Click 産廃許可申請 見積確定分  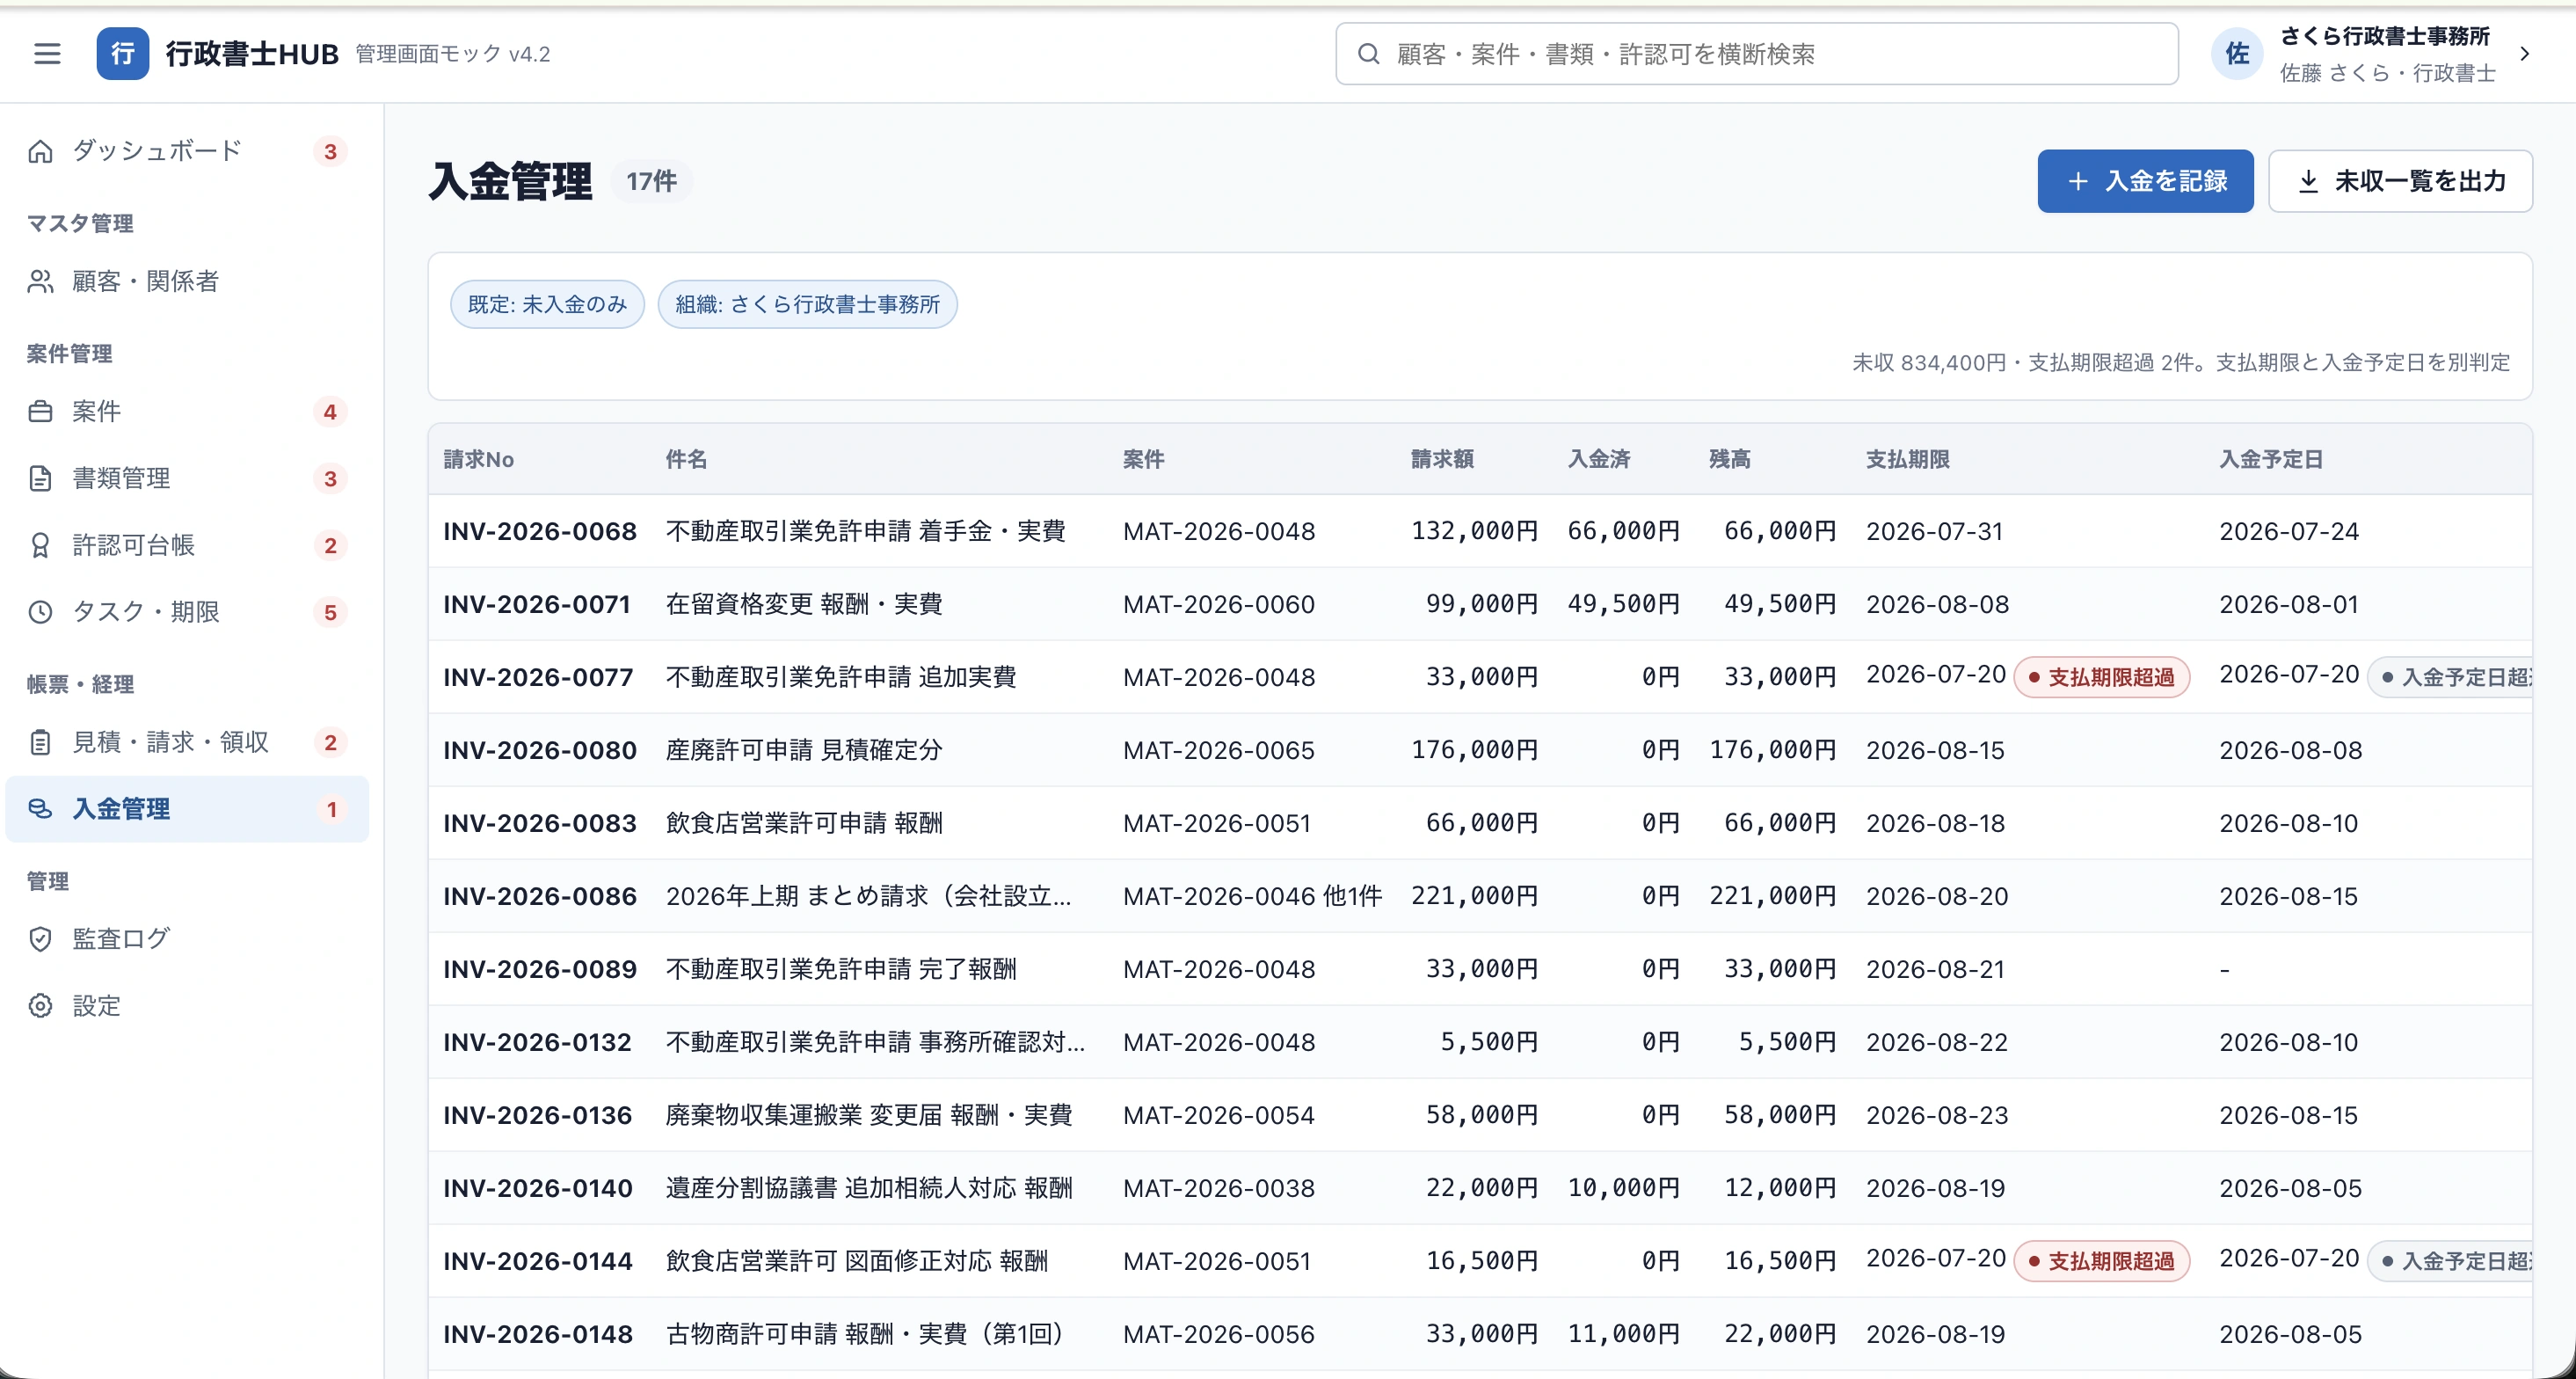(x=804, y=750)
